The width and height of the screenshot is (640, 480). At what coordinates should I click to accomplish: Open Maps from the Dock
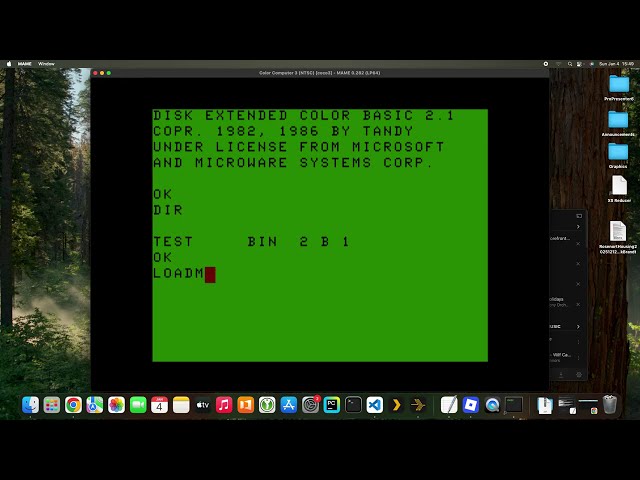click(95, 405)
